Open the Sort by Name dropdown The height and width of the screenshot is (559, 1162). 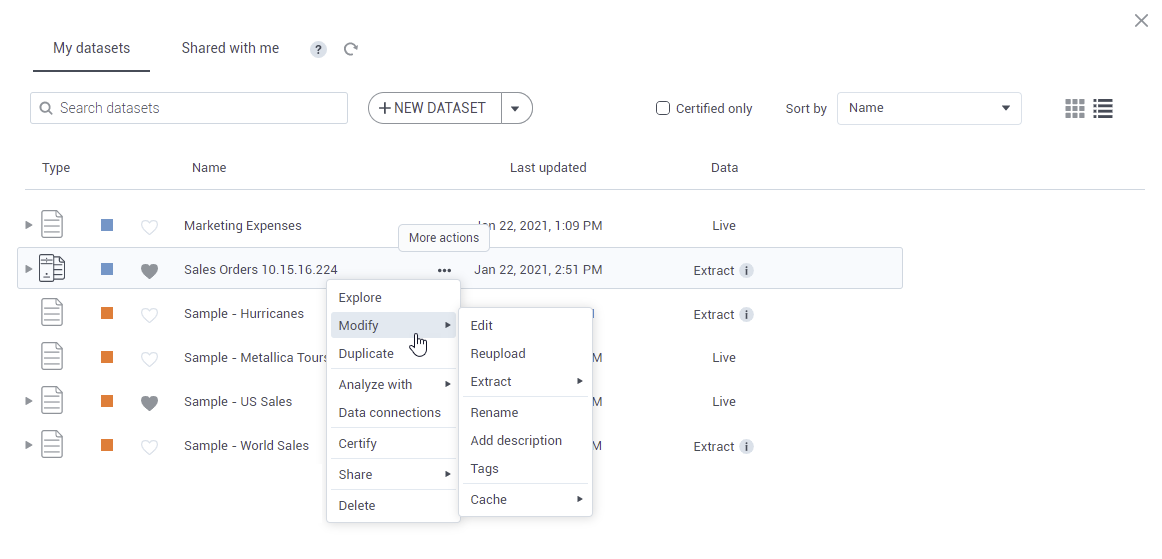pyautogui.click(x=928, y=108)
